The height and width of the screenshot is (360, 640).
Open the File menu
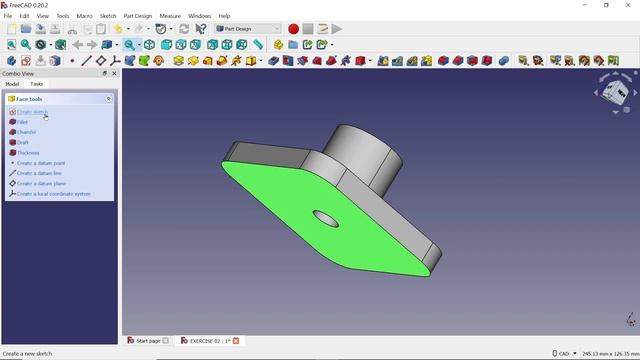coord(8,16)
